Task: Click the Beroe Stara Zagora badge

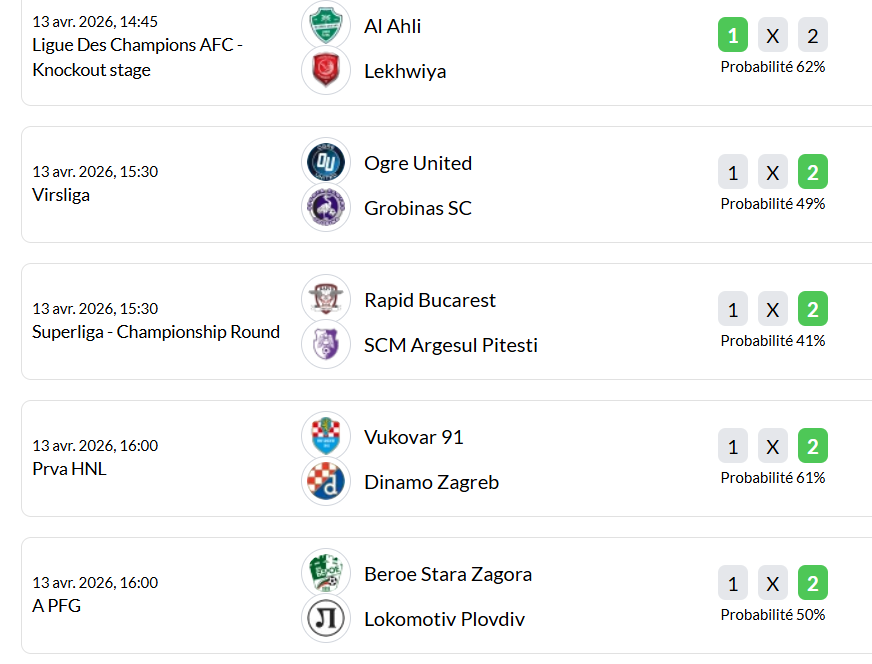Action: [x=326, y=574]
